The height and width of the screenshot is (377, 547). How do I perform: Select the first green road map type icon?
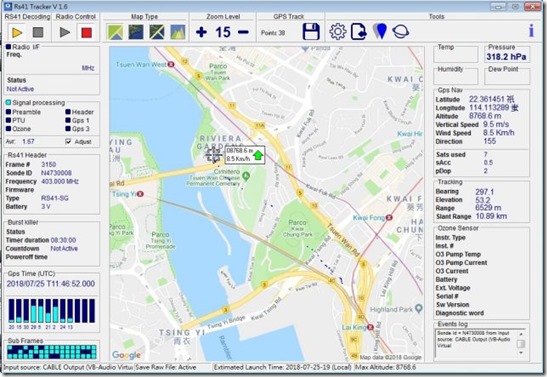(x=115, y=32)
